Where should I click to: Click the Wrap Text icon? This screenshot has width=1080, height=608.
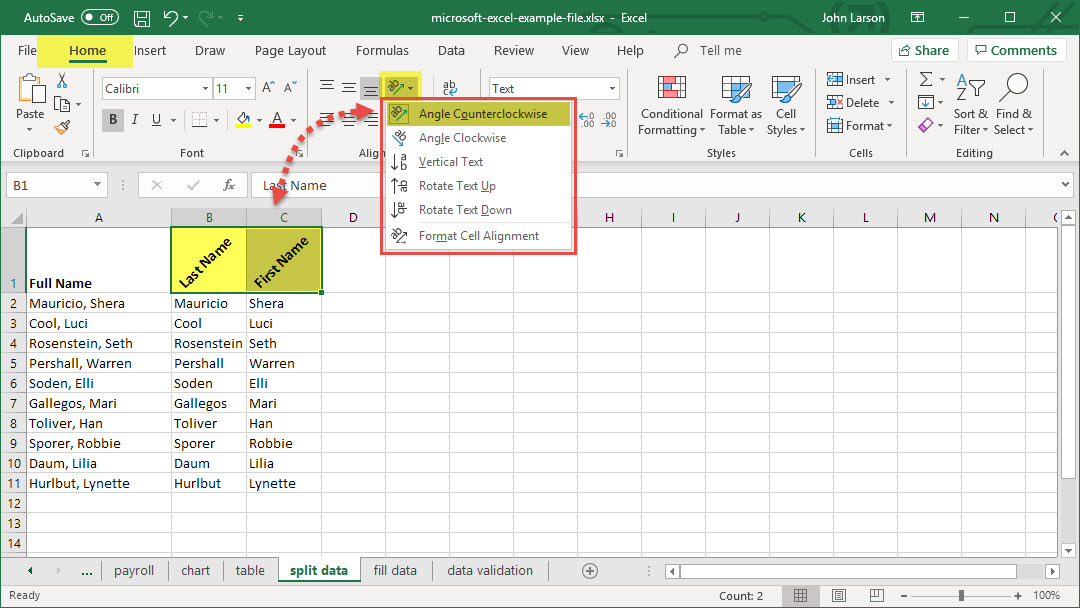(450, 89)
